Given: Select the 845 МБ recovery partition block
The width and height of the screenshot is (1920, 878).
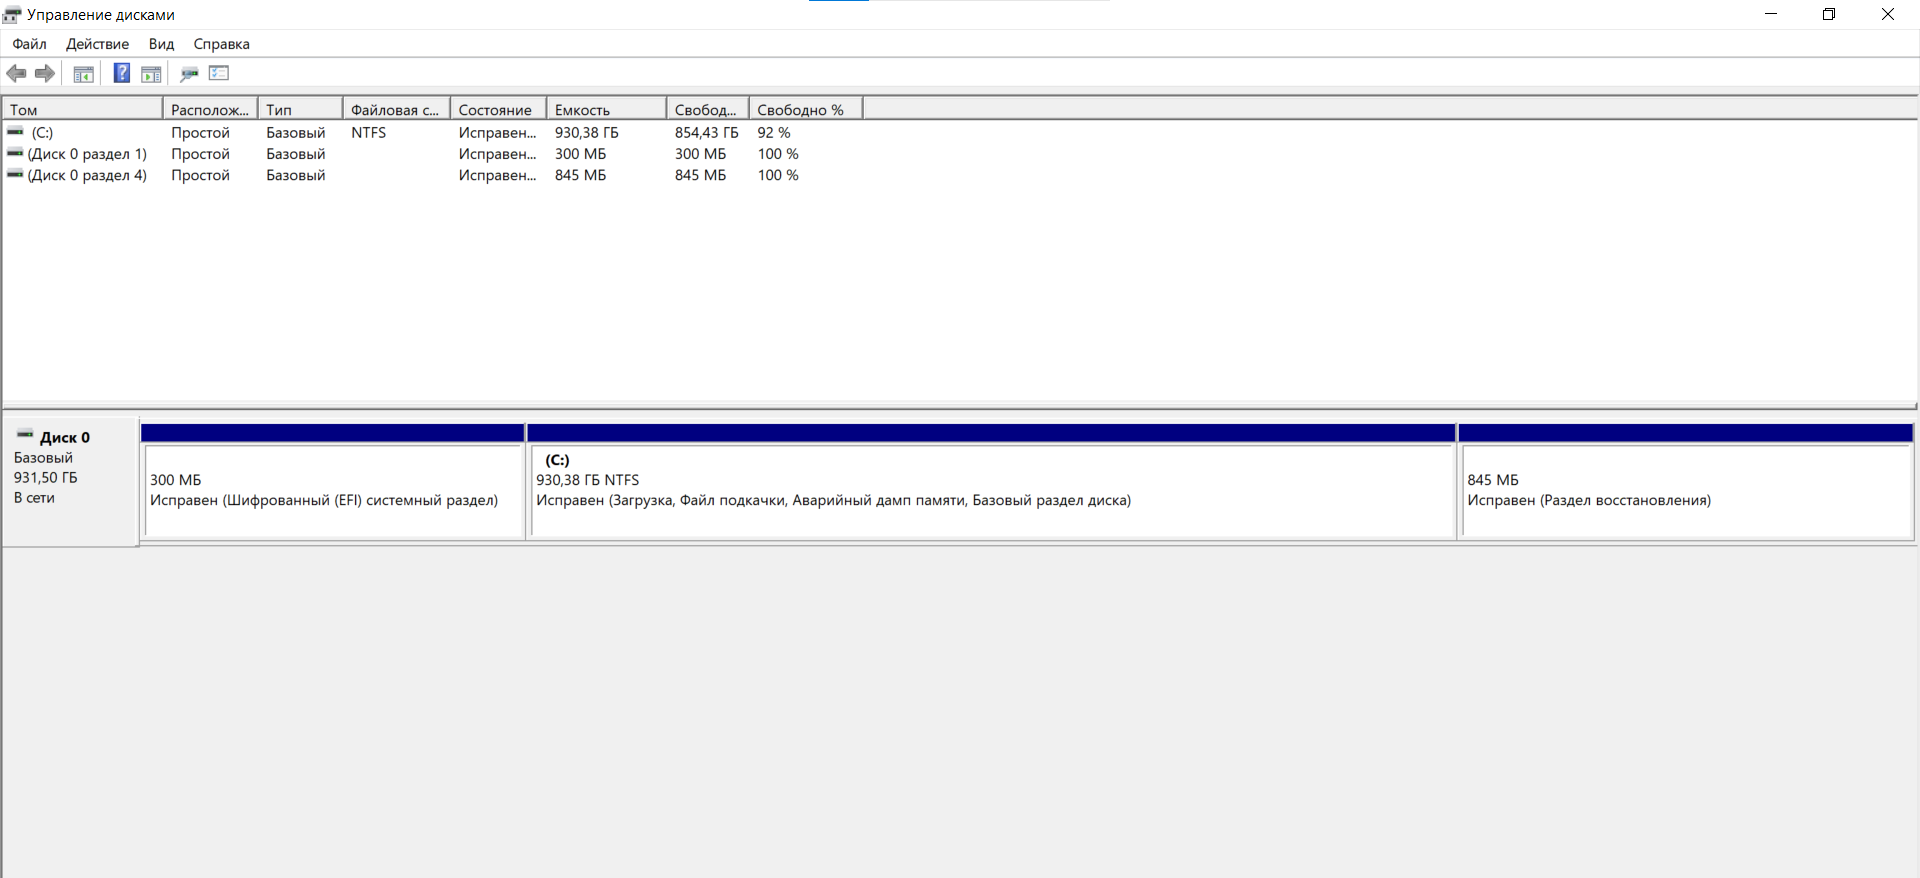Looking at the screenshot, I should [1686, 482].
